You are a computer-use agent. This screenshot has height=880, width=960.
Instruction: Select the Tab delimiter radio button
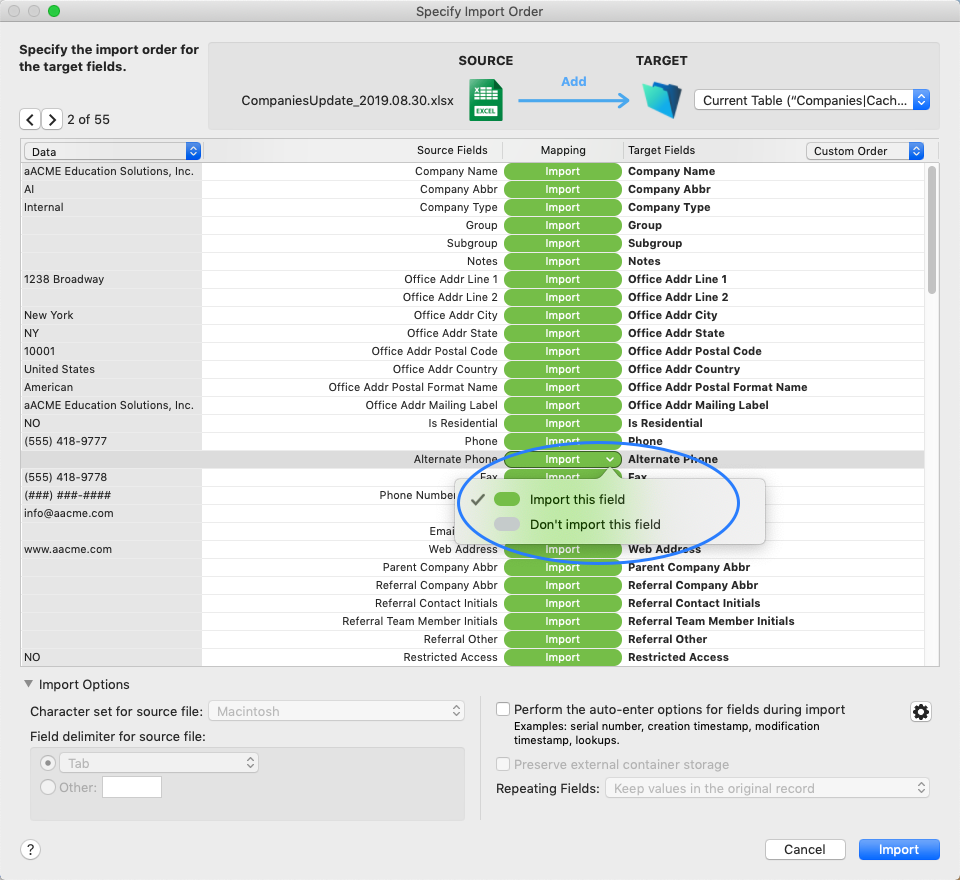[48, 763]
